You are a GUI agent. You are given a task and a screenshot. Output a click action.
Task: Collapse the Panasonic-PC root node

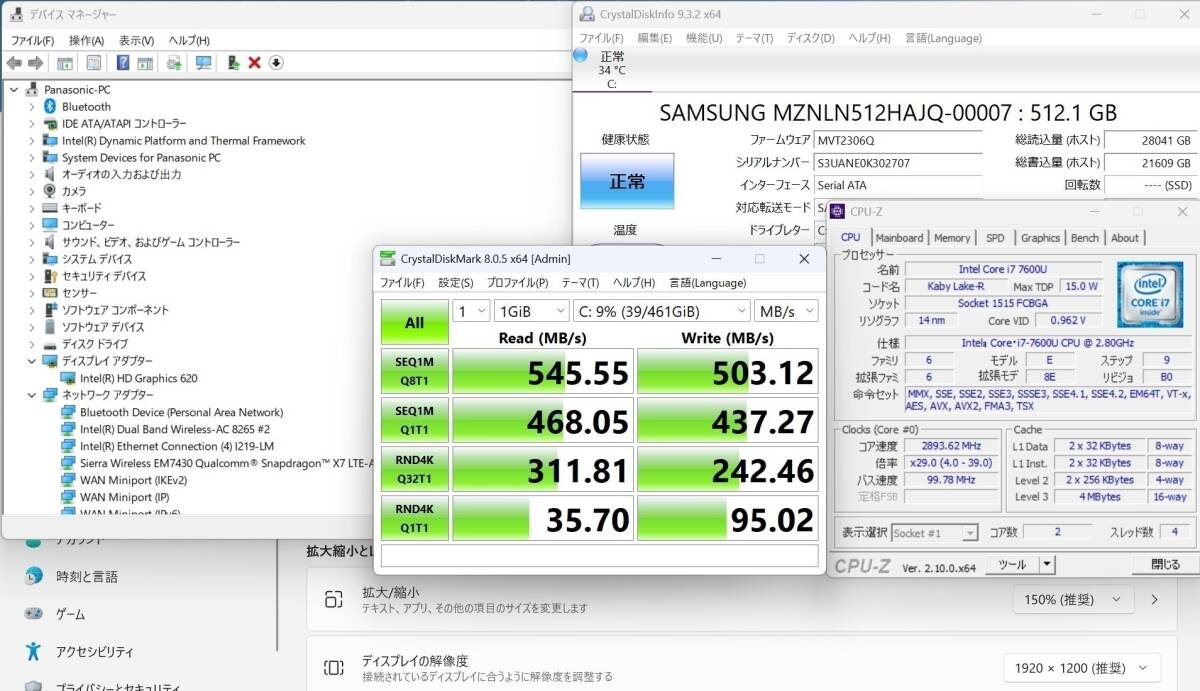13,89
